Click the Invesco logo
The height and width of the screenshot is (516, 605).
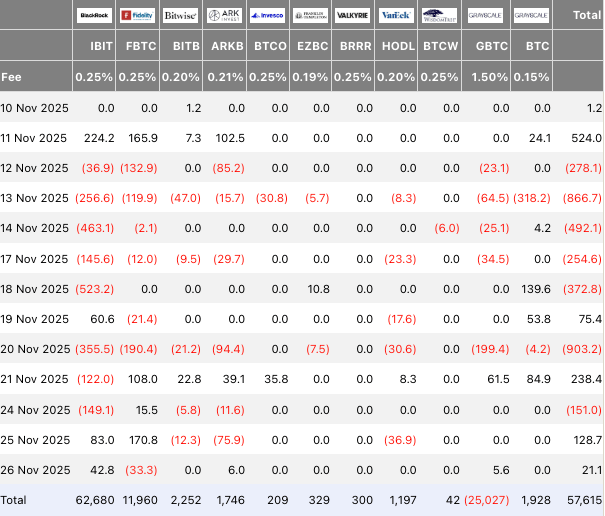point(267,15)
